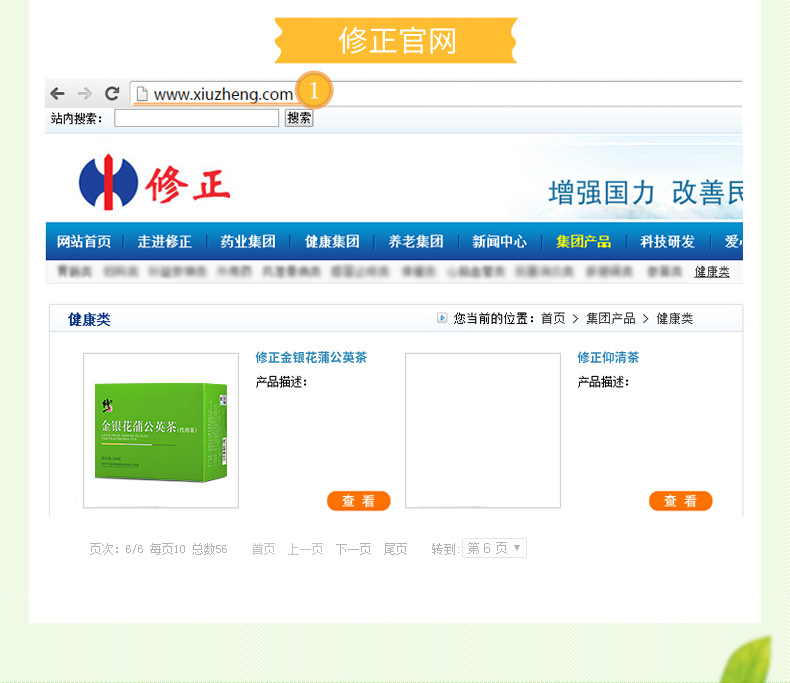Viewport: 790px width, 683px height.
Task: Reload the page with refresh icon
Action: click(112, 93)
